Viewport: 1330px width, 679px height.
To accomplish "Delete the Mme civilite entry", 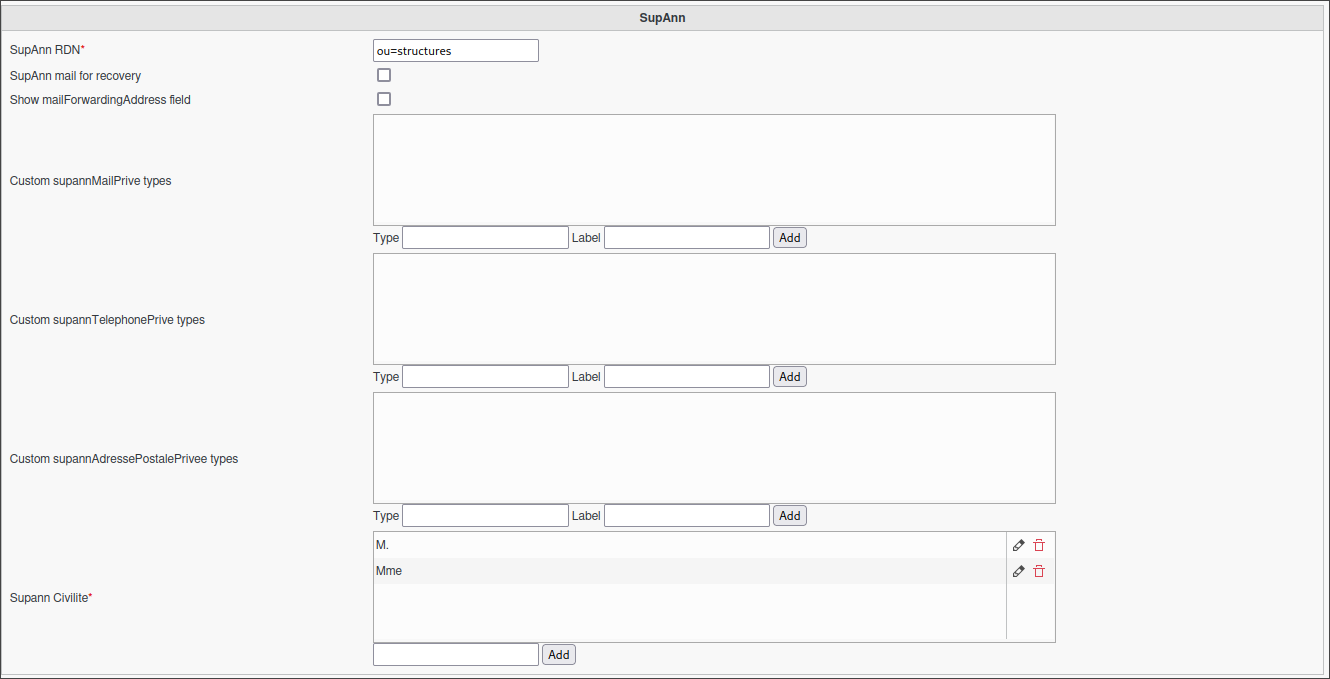I will click(1039, 571).
